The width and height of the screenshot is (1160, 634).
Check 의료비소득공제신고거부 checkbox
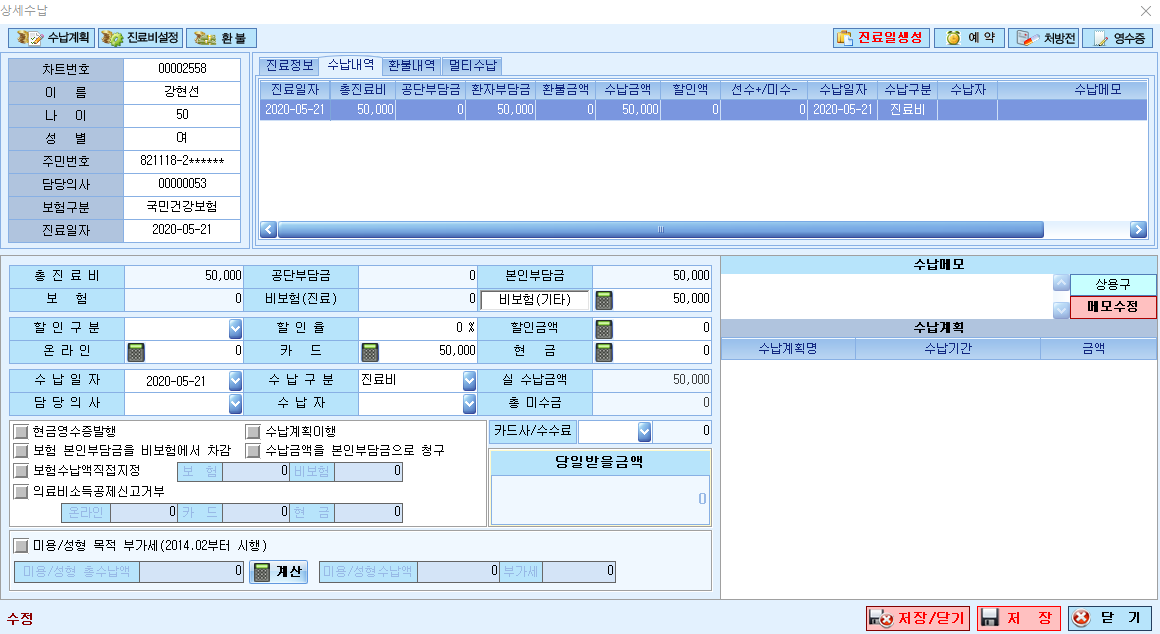pyautogui.click(x=21, y=491)
